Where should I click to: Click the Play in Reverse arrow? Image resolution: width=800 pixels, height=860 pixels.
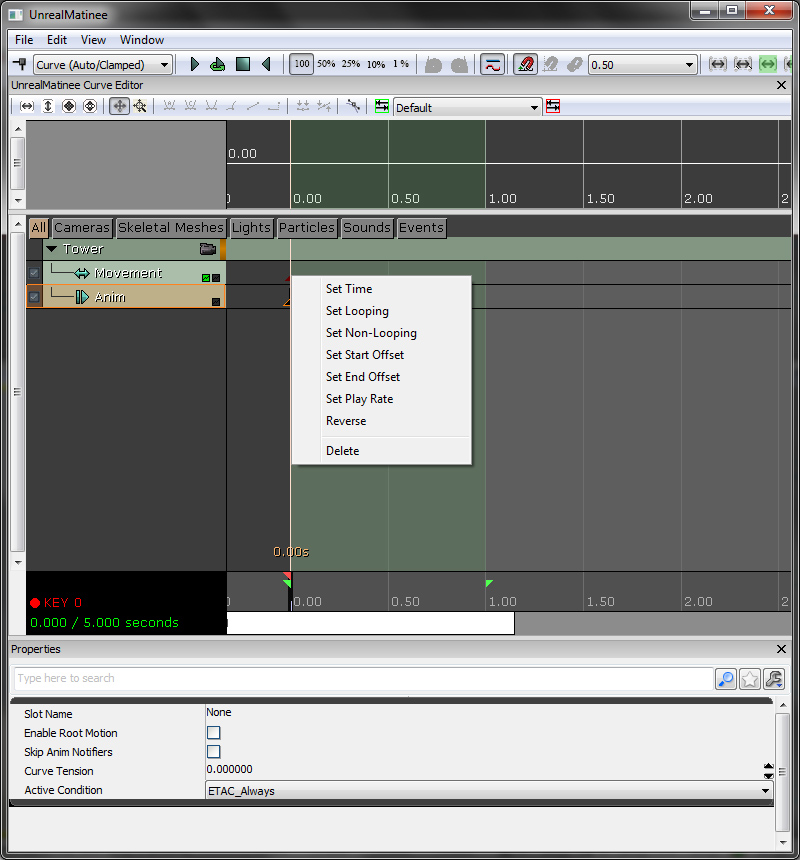coord(266,64)
